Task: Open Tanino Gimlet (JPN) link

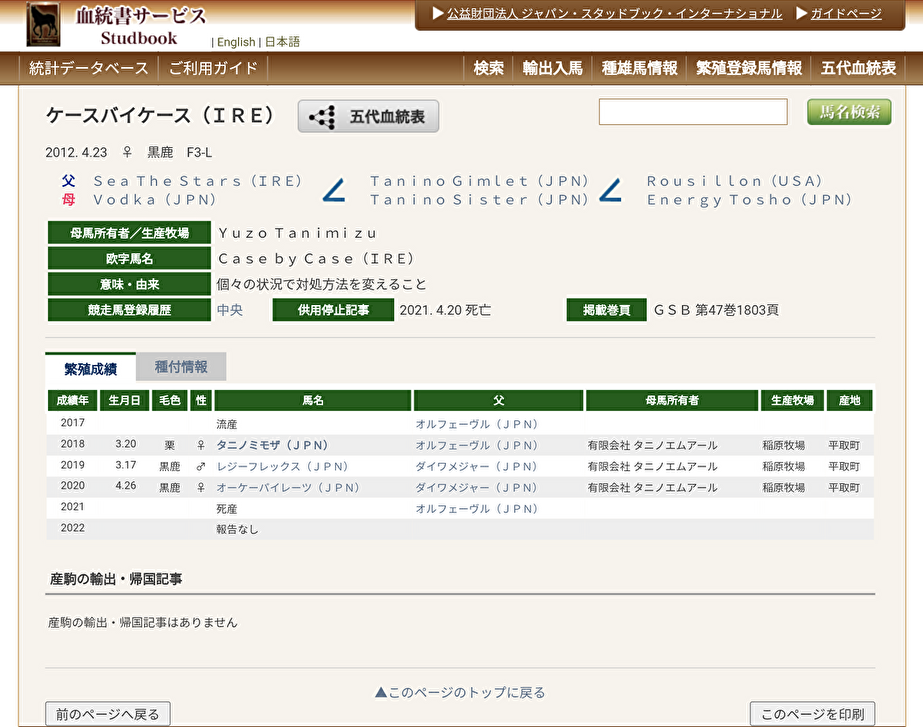Action: point(480,181)
